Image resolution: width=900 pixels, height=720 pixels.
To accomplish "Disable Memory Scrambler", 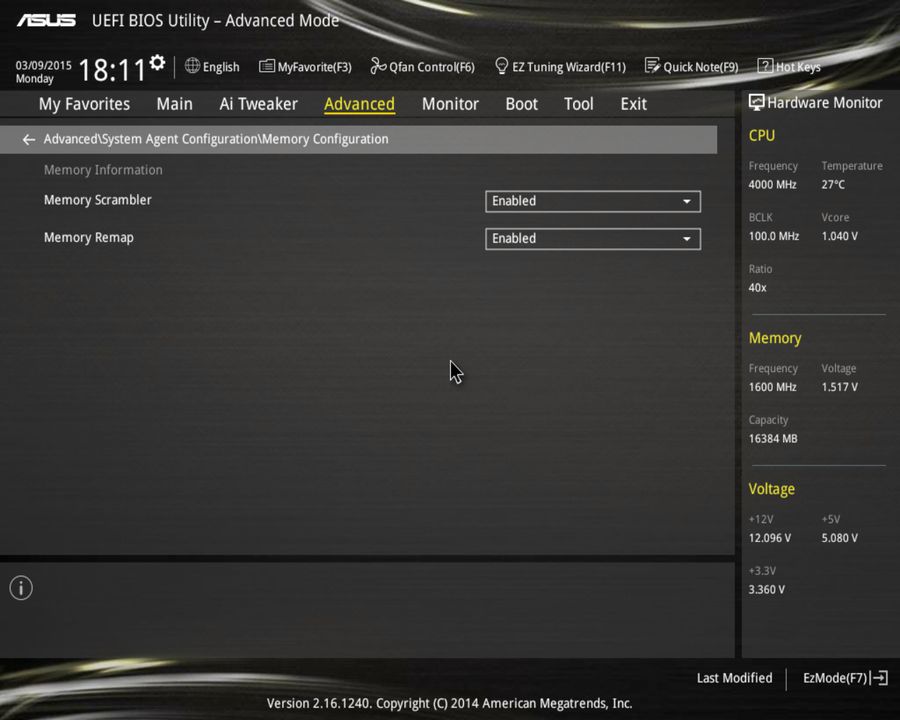I will (592, 201).
